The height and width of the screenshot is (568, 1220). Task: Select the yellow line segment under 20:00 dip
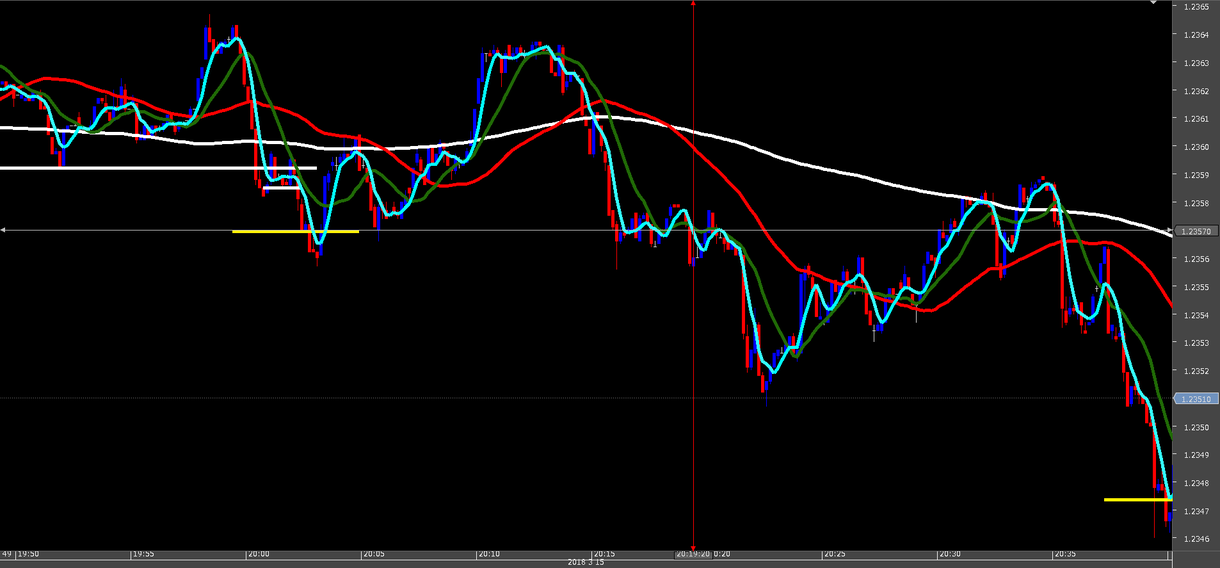point(295,231)
